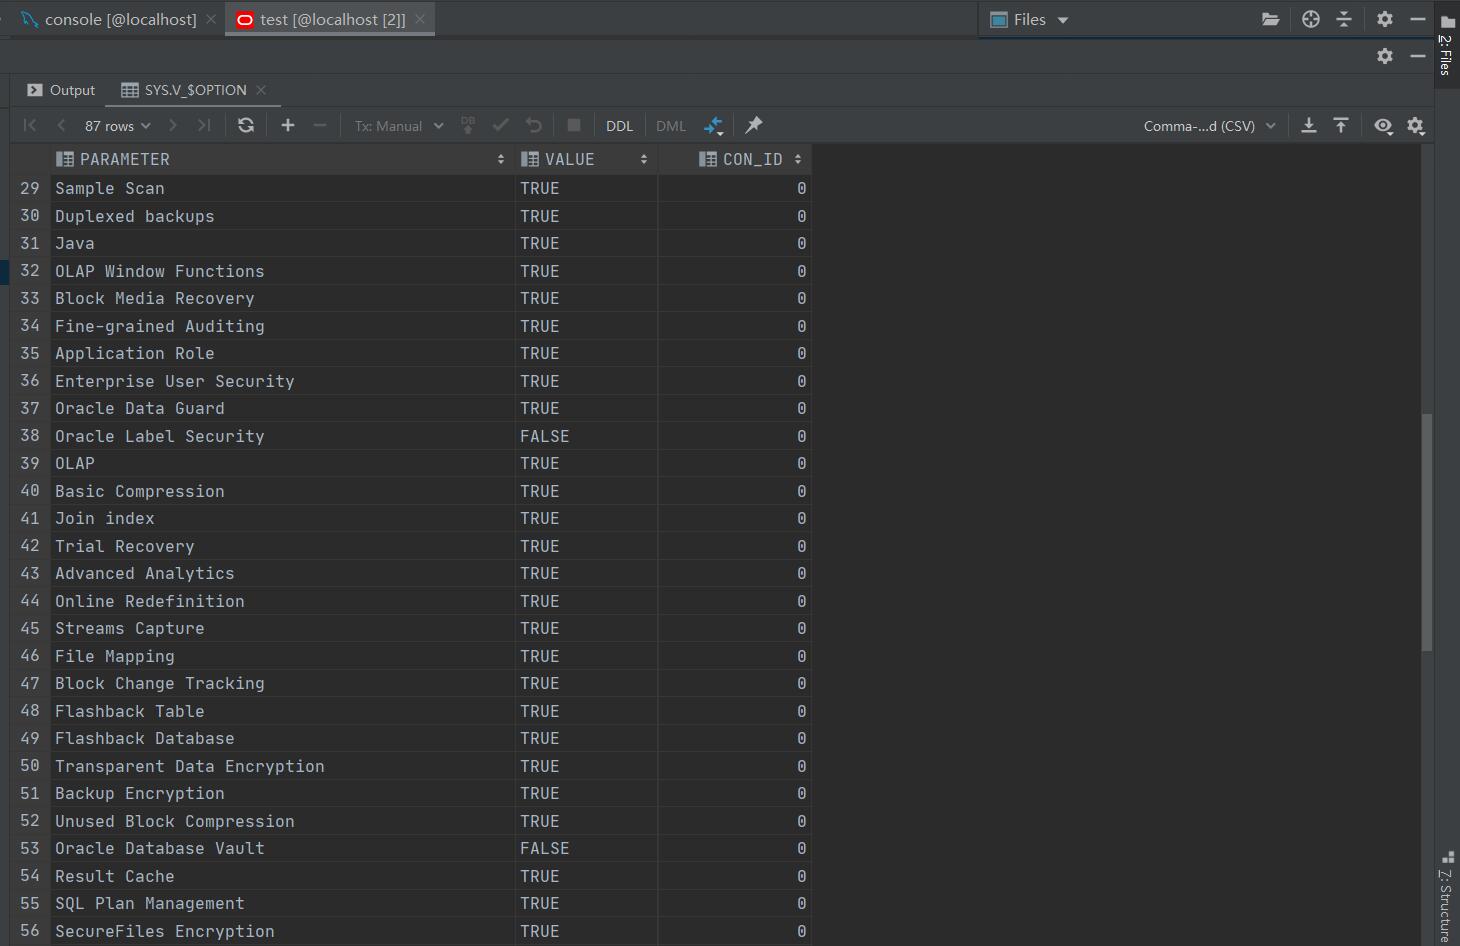Click the Block Change Tracking cell
Viewport: 1460px width, 946px height.
(282, 683)
